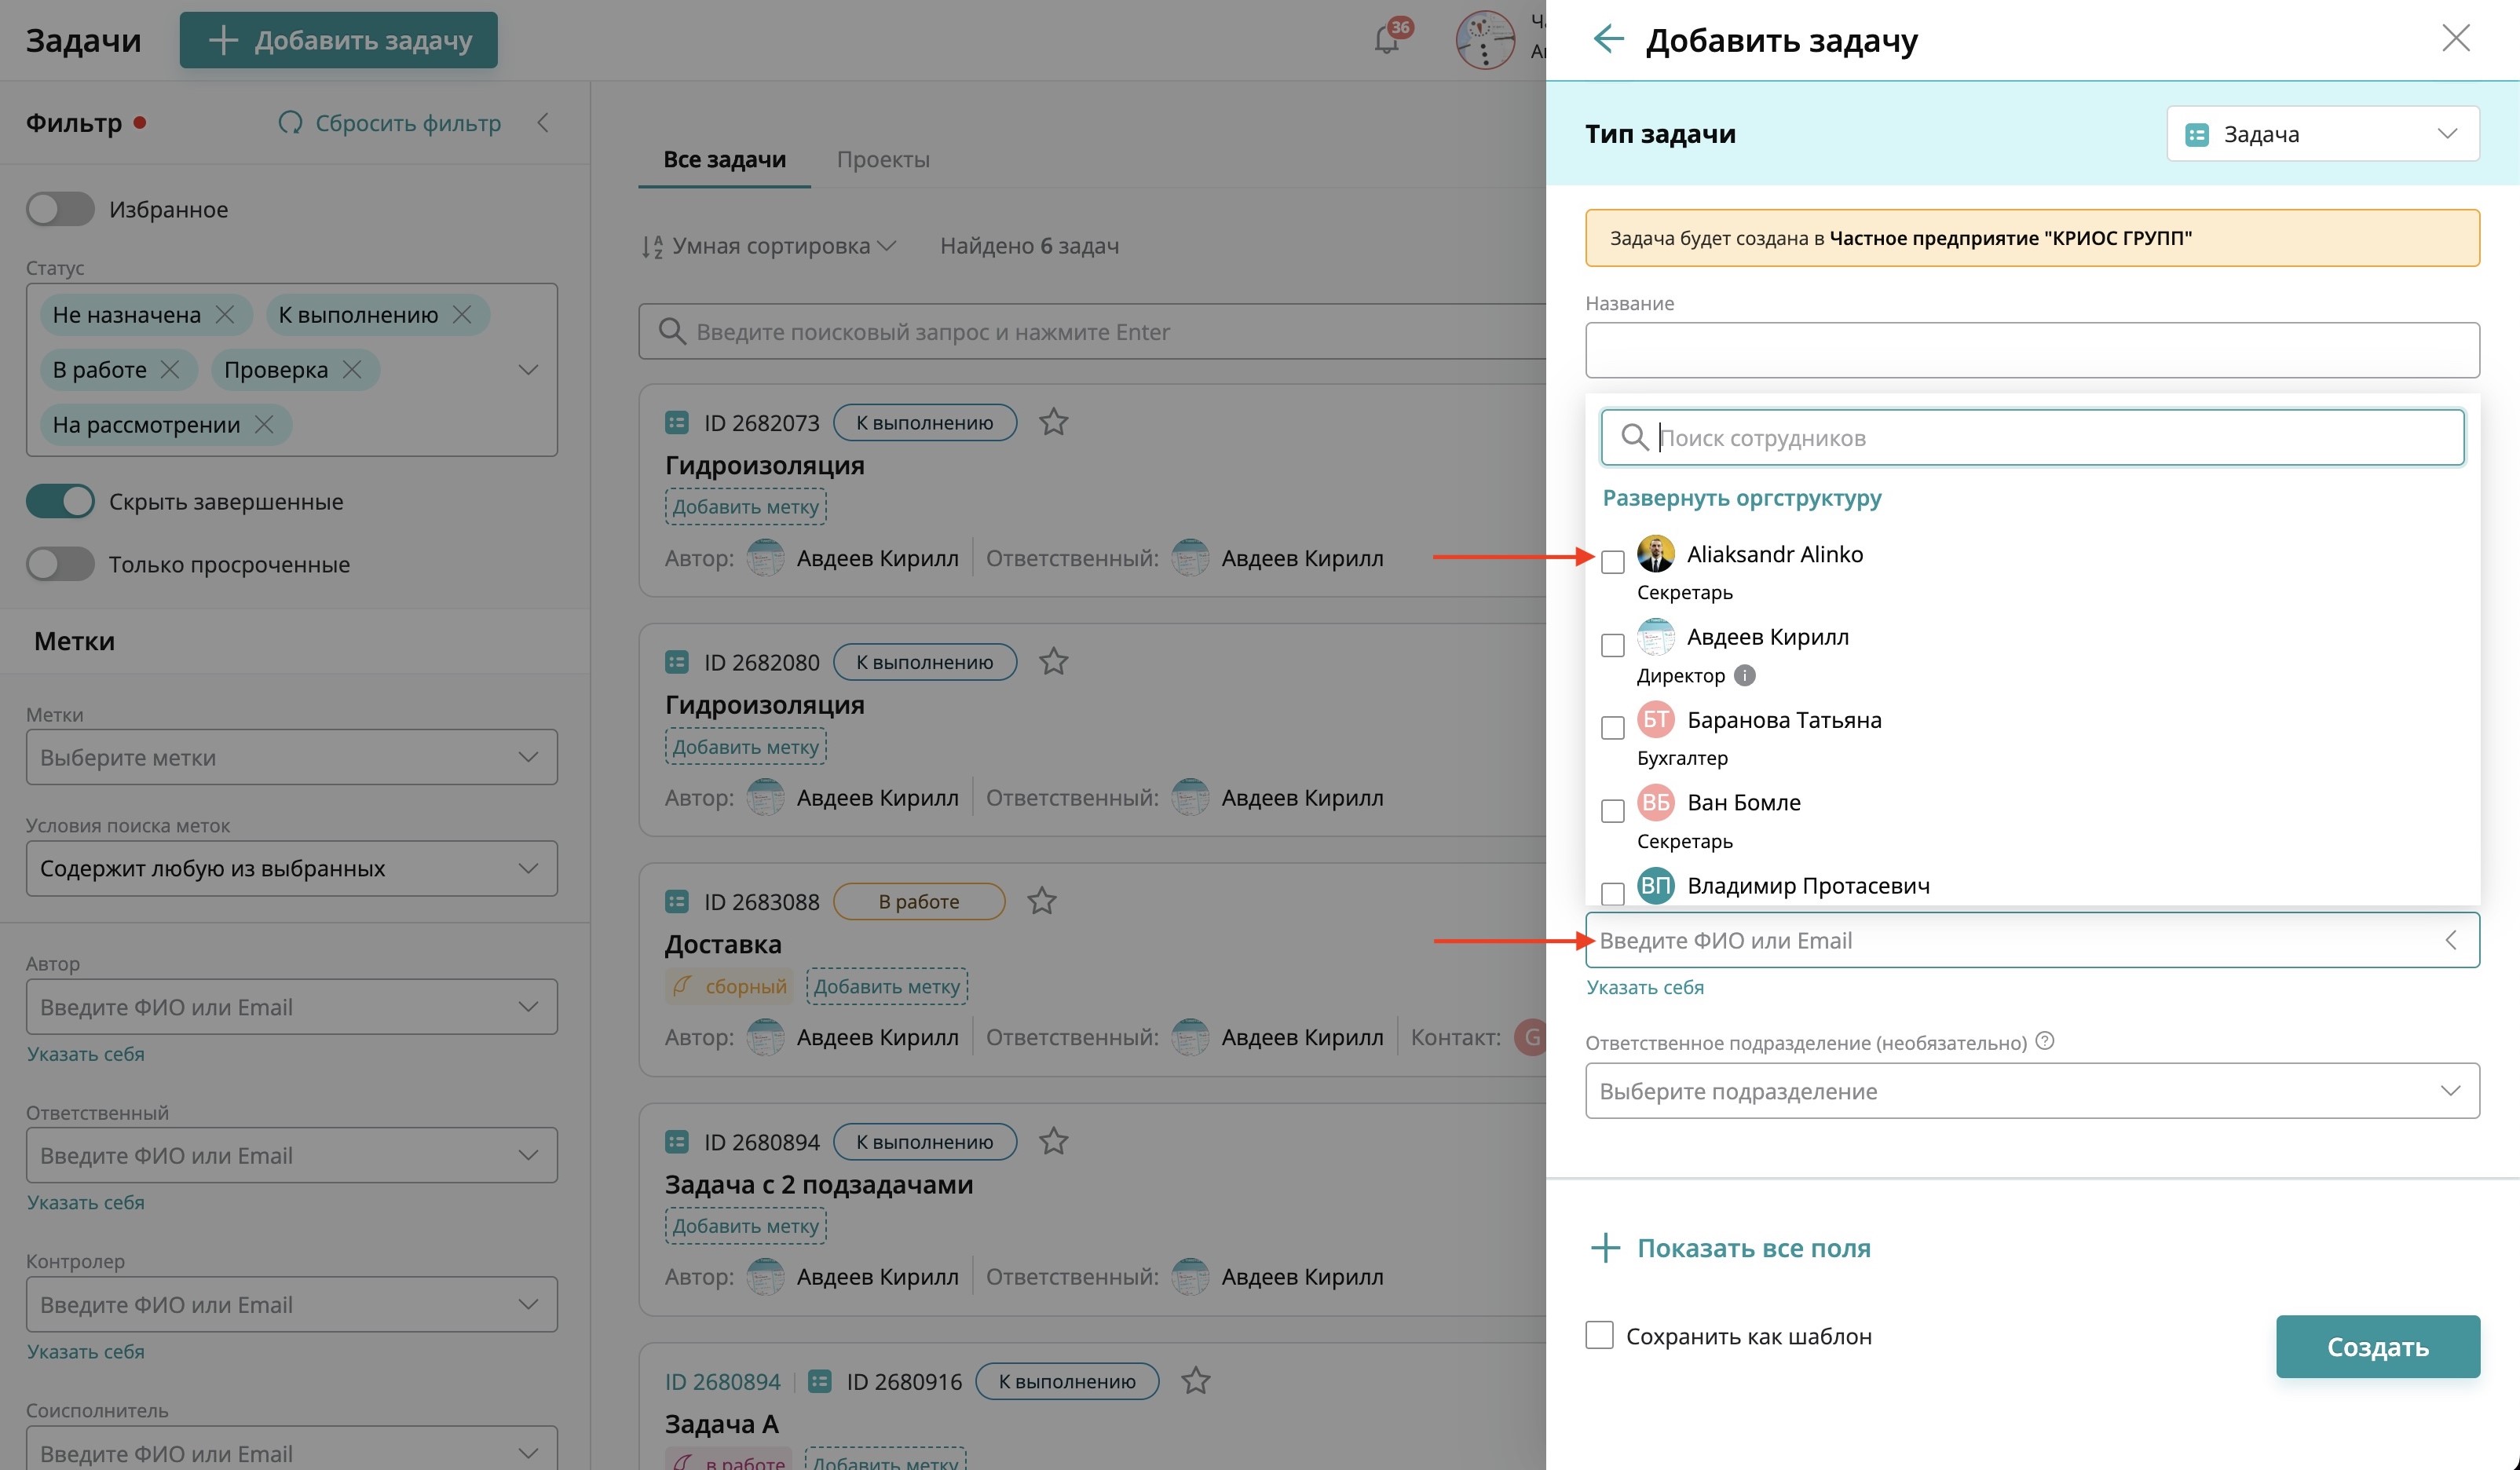2520x1470 pixels.
Task: Click the notification bell icon
Action: [x=1386, y=41]
